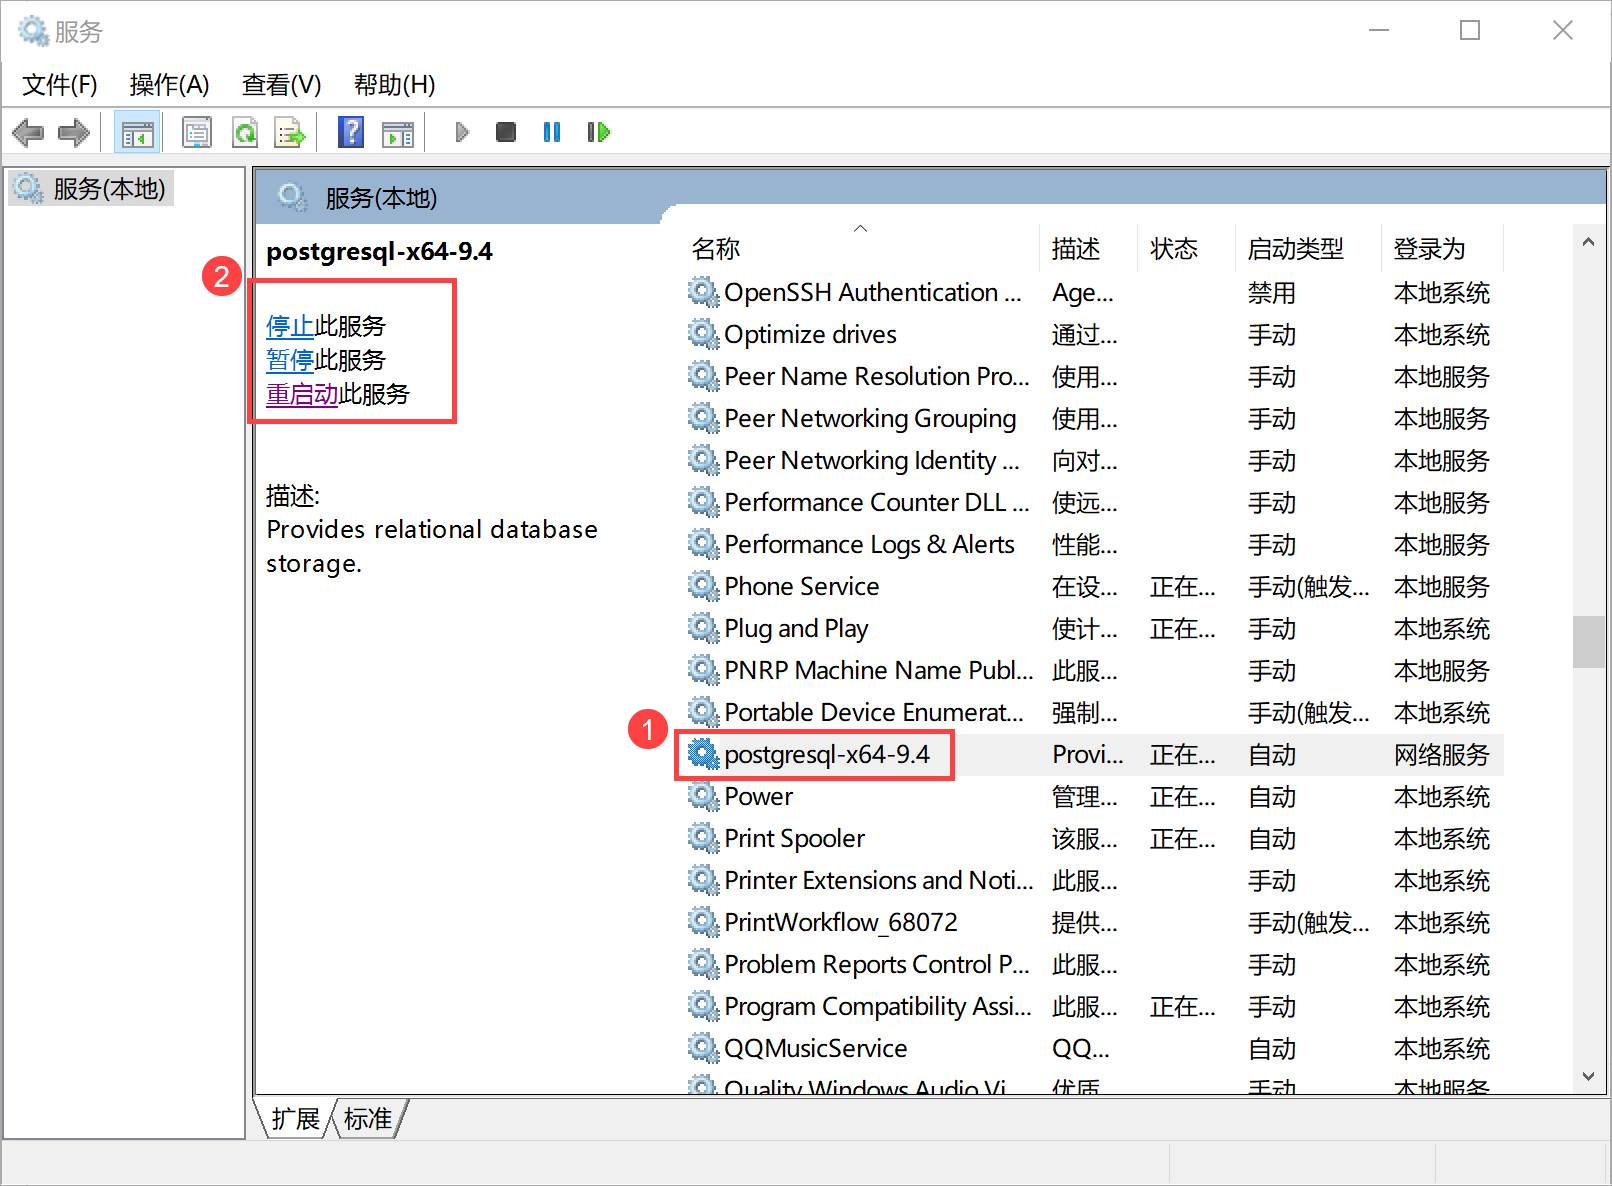Screen dimensions: 1612x1186
Task: Pause the service with the pause icon
Action: click(551, 131)
